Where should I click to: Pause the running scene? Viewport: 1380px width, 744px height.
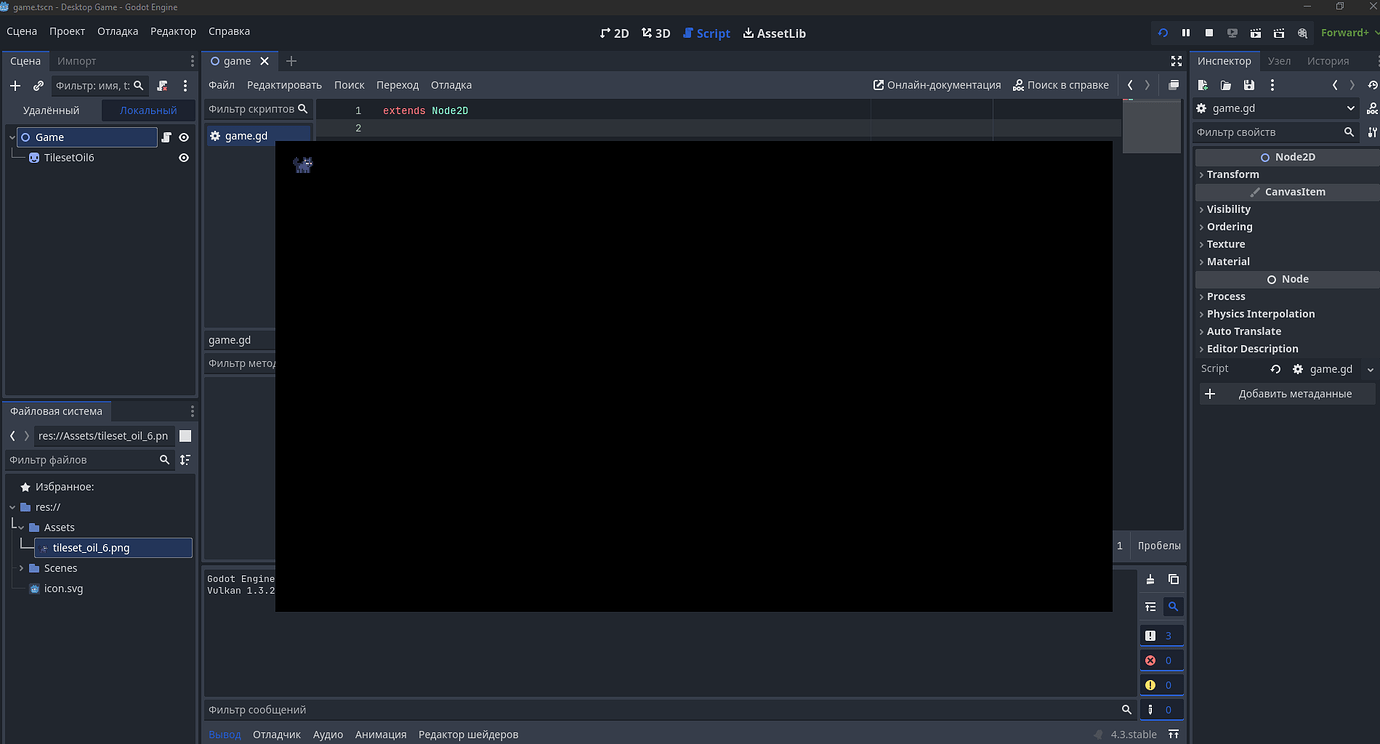click(x=1186, y=32)
